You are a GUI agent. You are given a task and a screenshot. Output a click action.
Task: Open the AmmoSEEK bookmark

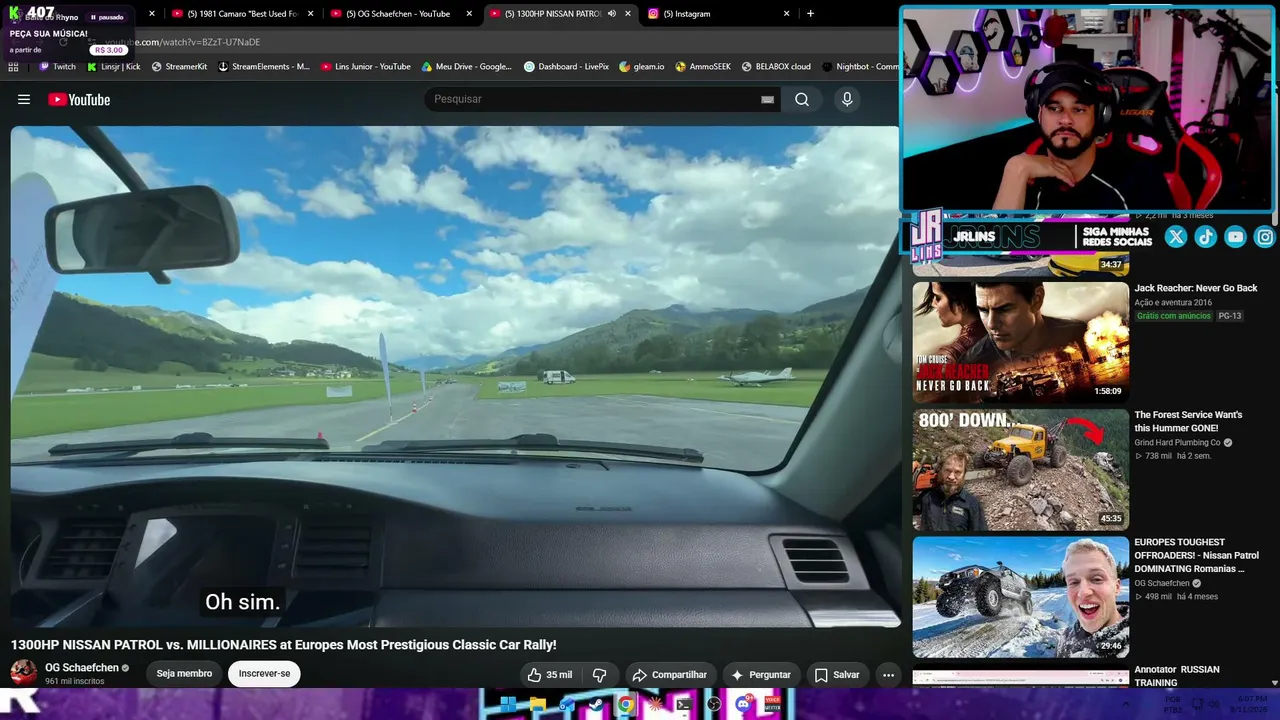coord(703,67)
